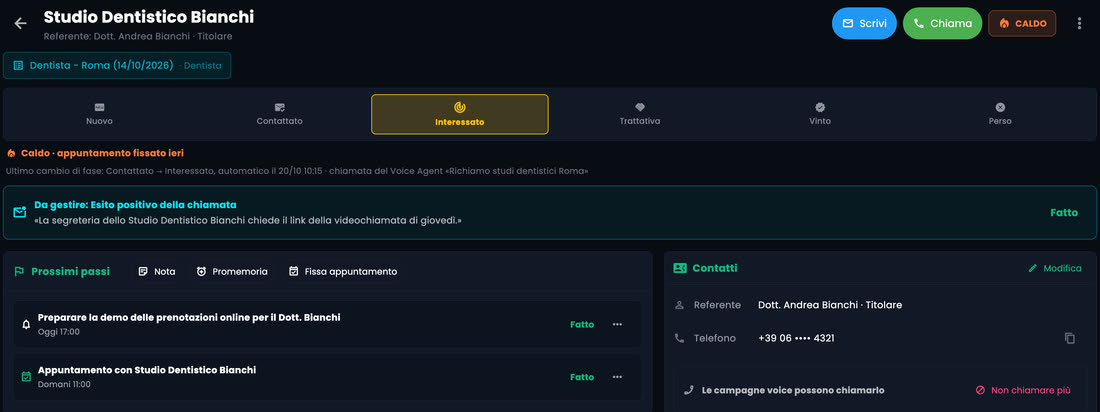Click the Scrivi message button
The height and width of the screenshot is (412, 1100).
[x=864, y=23]
